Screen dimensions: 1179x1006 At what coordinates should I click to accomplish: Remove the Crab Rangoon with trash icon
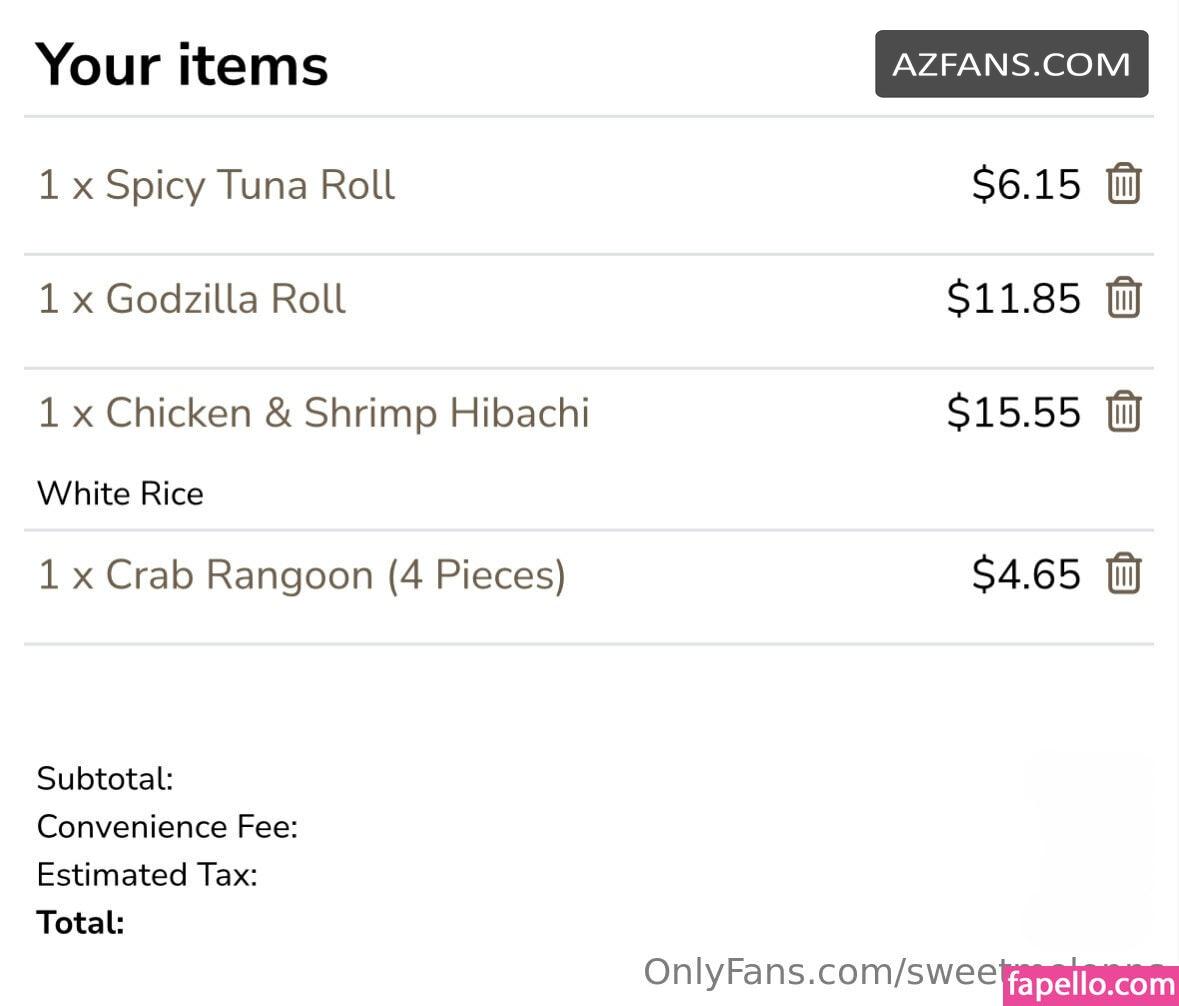[x=1123, y=574]
